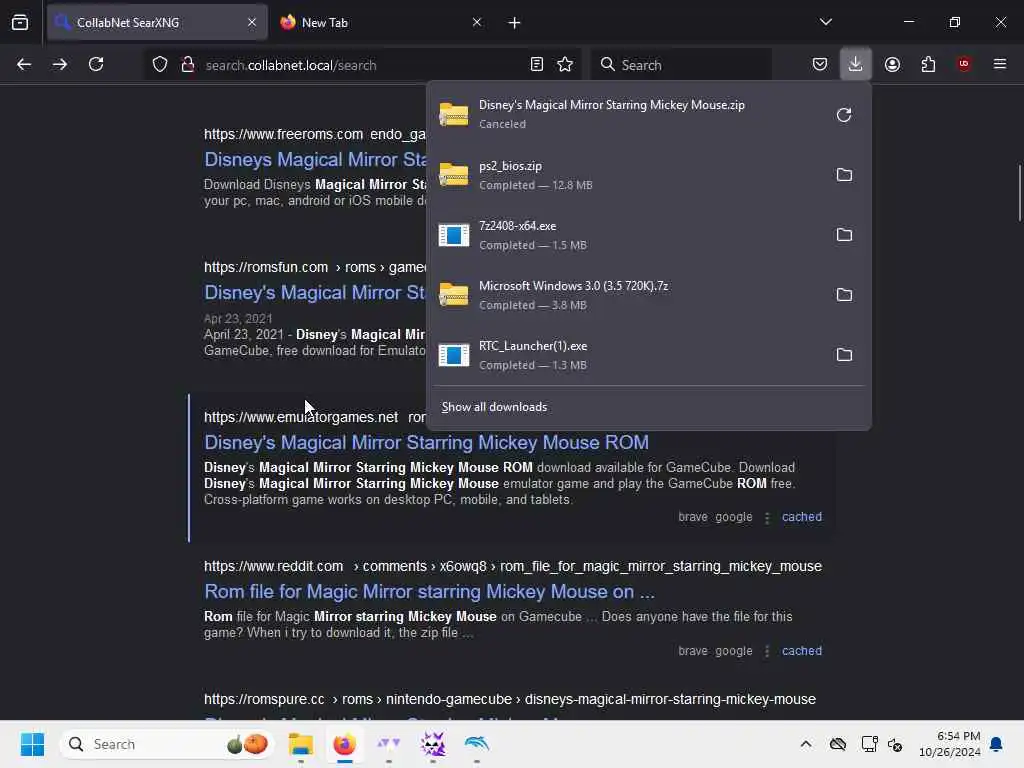Close the New Tab tab
The image size is (1024, 768).
tap(477, 22)
